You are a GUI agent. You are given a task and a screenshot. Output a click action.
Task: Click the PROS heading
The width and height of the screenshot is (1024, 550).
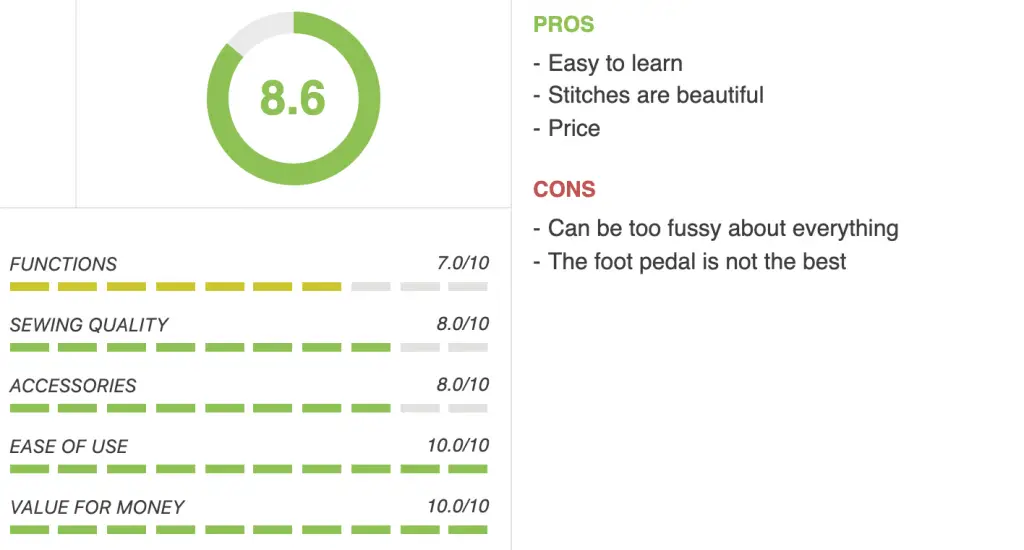[564, 24]
